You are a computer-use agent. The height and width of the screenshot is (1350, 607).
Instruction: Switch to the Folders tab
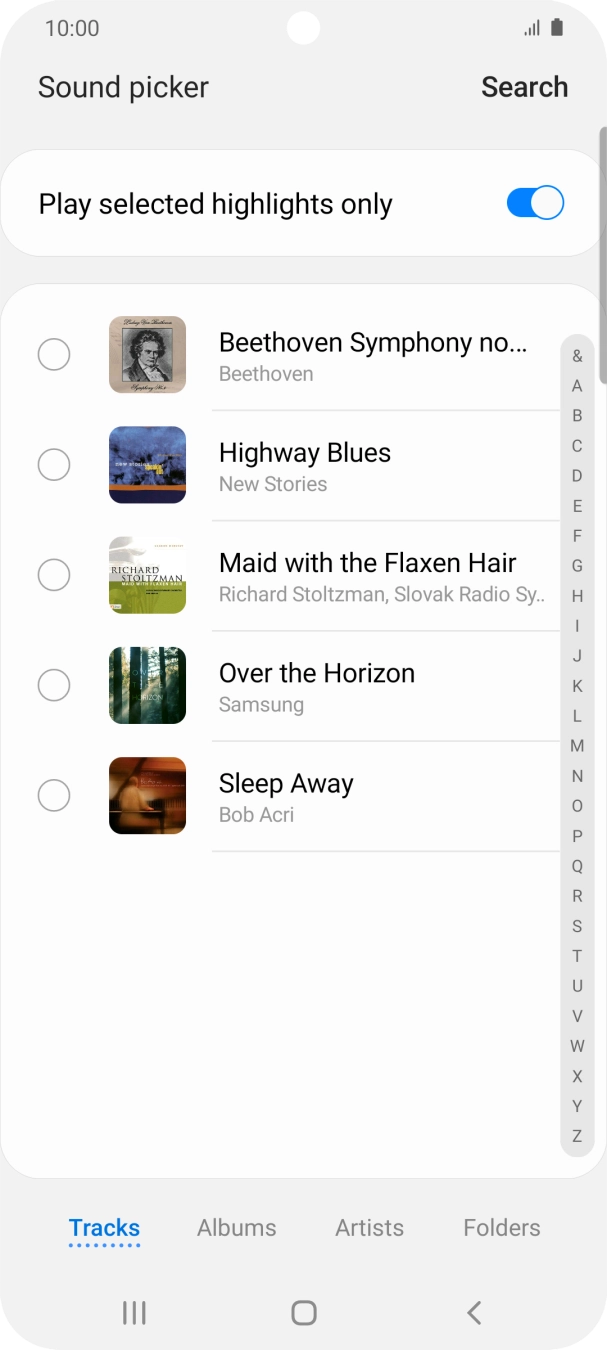coord(501,1228)
